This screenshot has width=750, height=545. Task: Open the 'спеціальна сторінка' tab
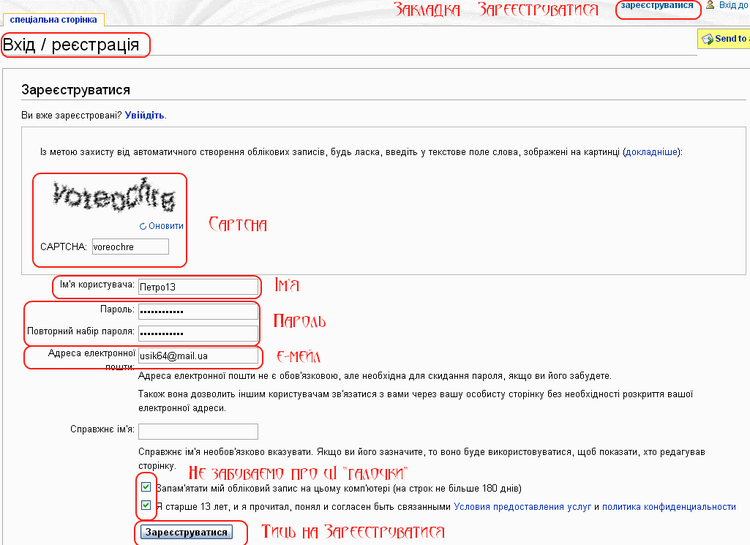(53, 20)
